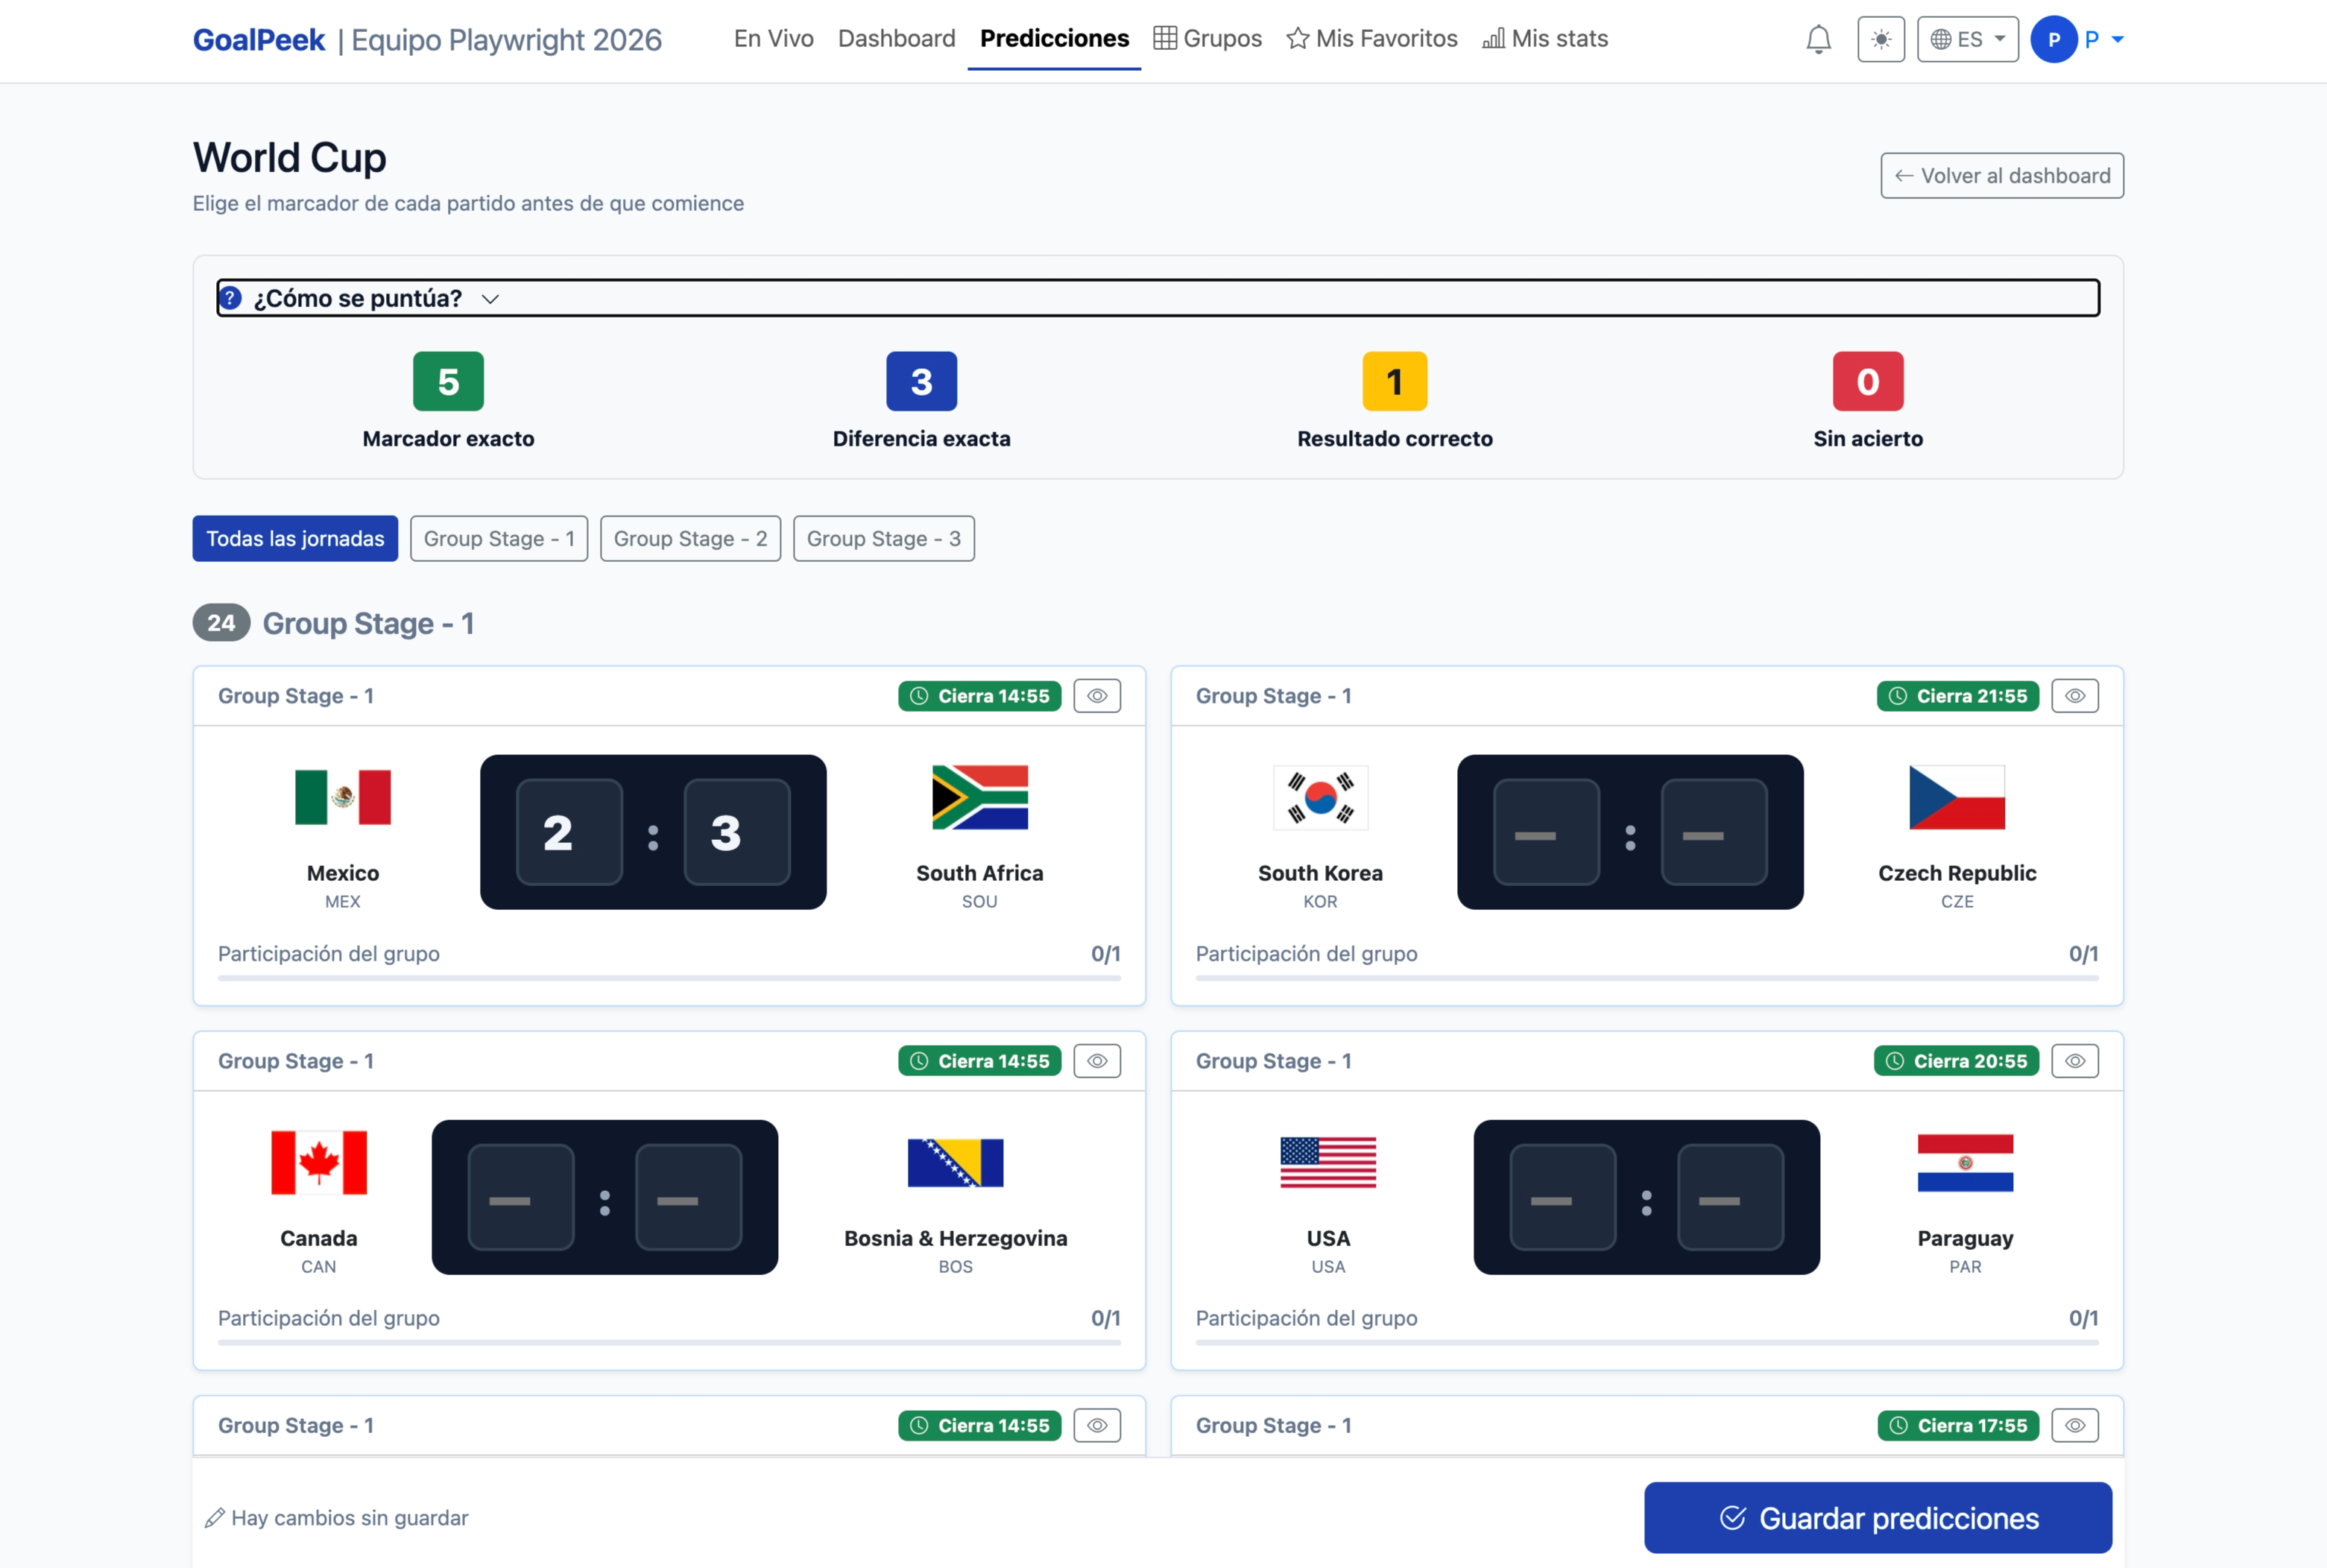Toggle the light/dark theme sun button
This screenshot has height=1568, width=2327.
[1880, 40]
